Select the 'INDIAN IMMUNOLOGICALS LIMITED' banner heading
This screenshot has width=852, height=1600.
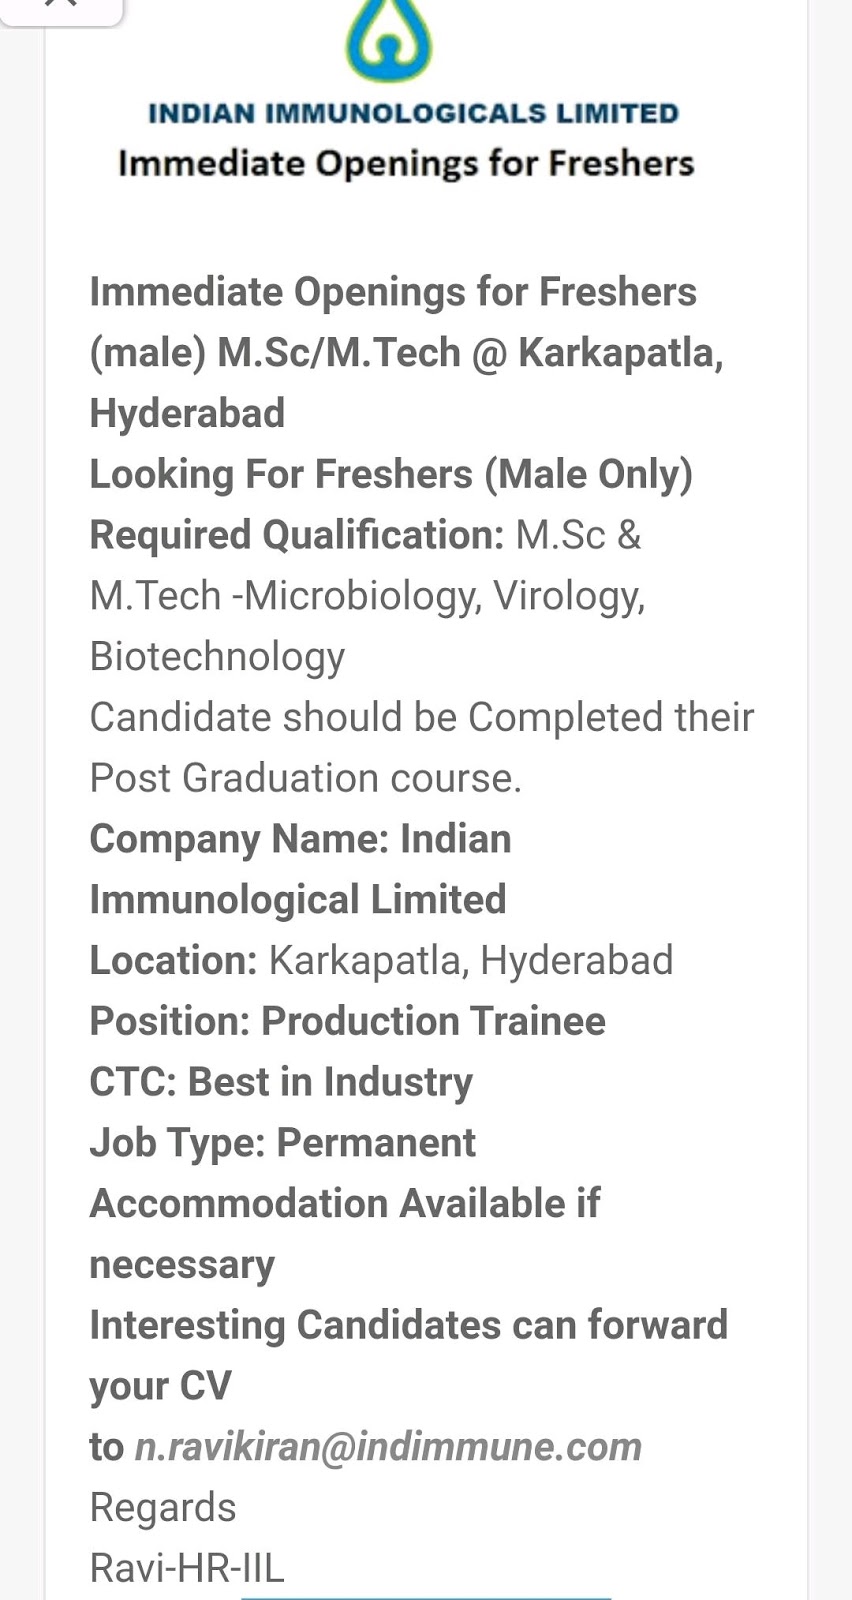[413, 113]
